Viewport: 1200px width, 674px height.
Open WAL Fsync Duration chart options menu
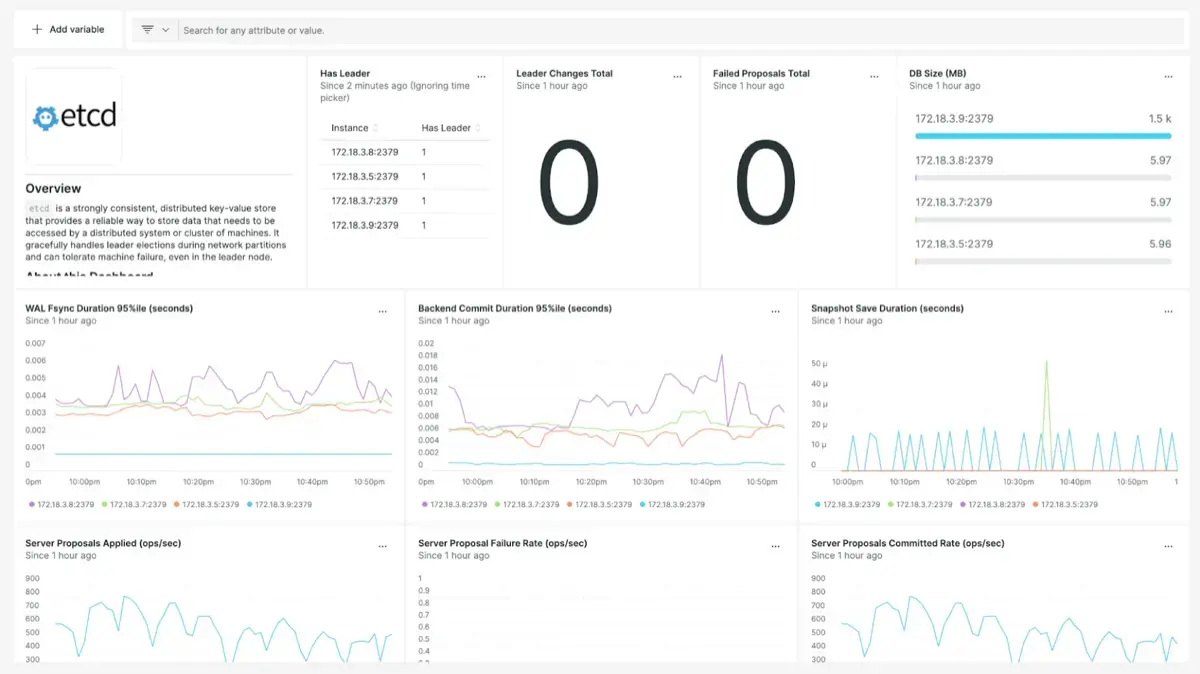383,312
